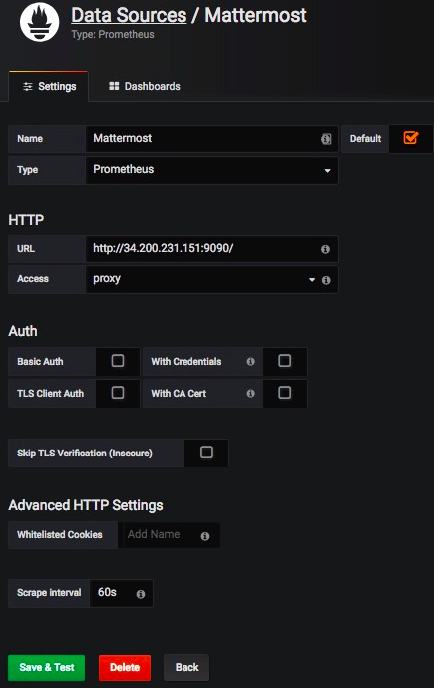This screenshot has height=688, width=434.
Task: Enable the With CA Cert checkbox
Action: (284, 392)
